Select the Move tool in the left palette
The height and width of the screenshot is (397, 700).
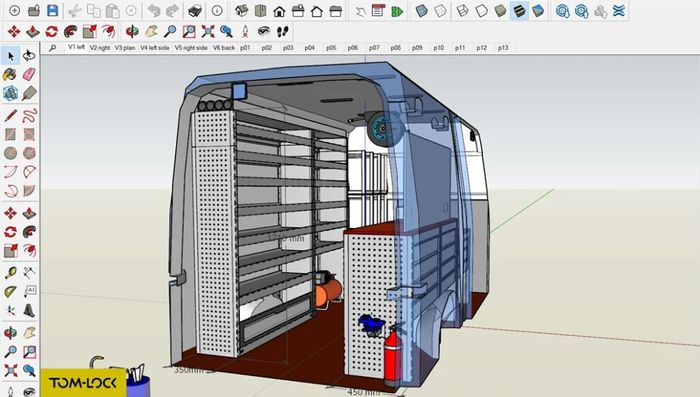(x=10, y=213)
